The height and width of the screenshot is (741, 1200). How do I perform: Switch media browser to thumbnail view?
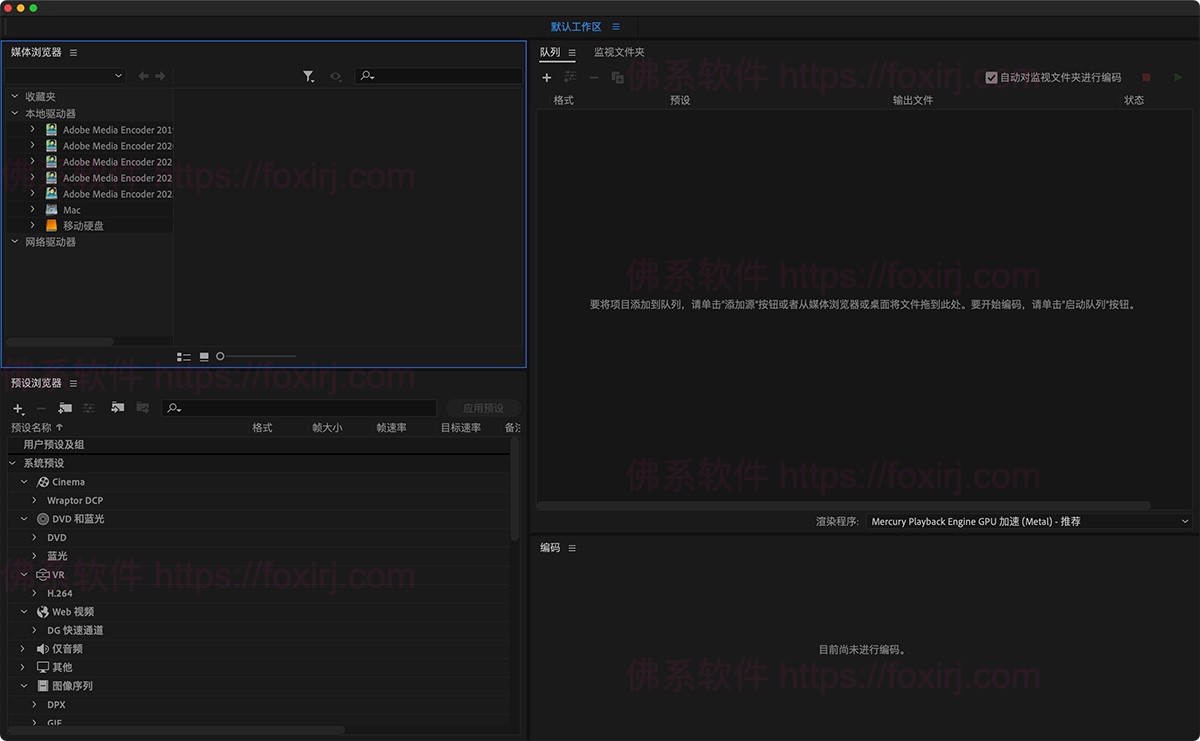click(203, 355)
